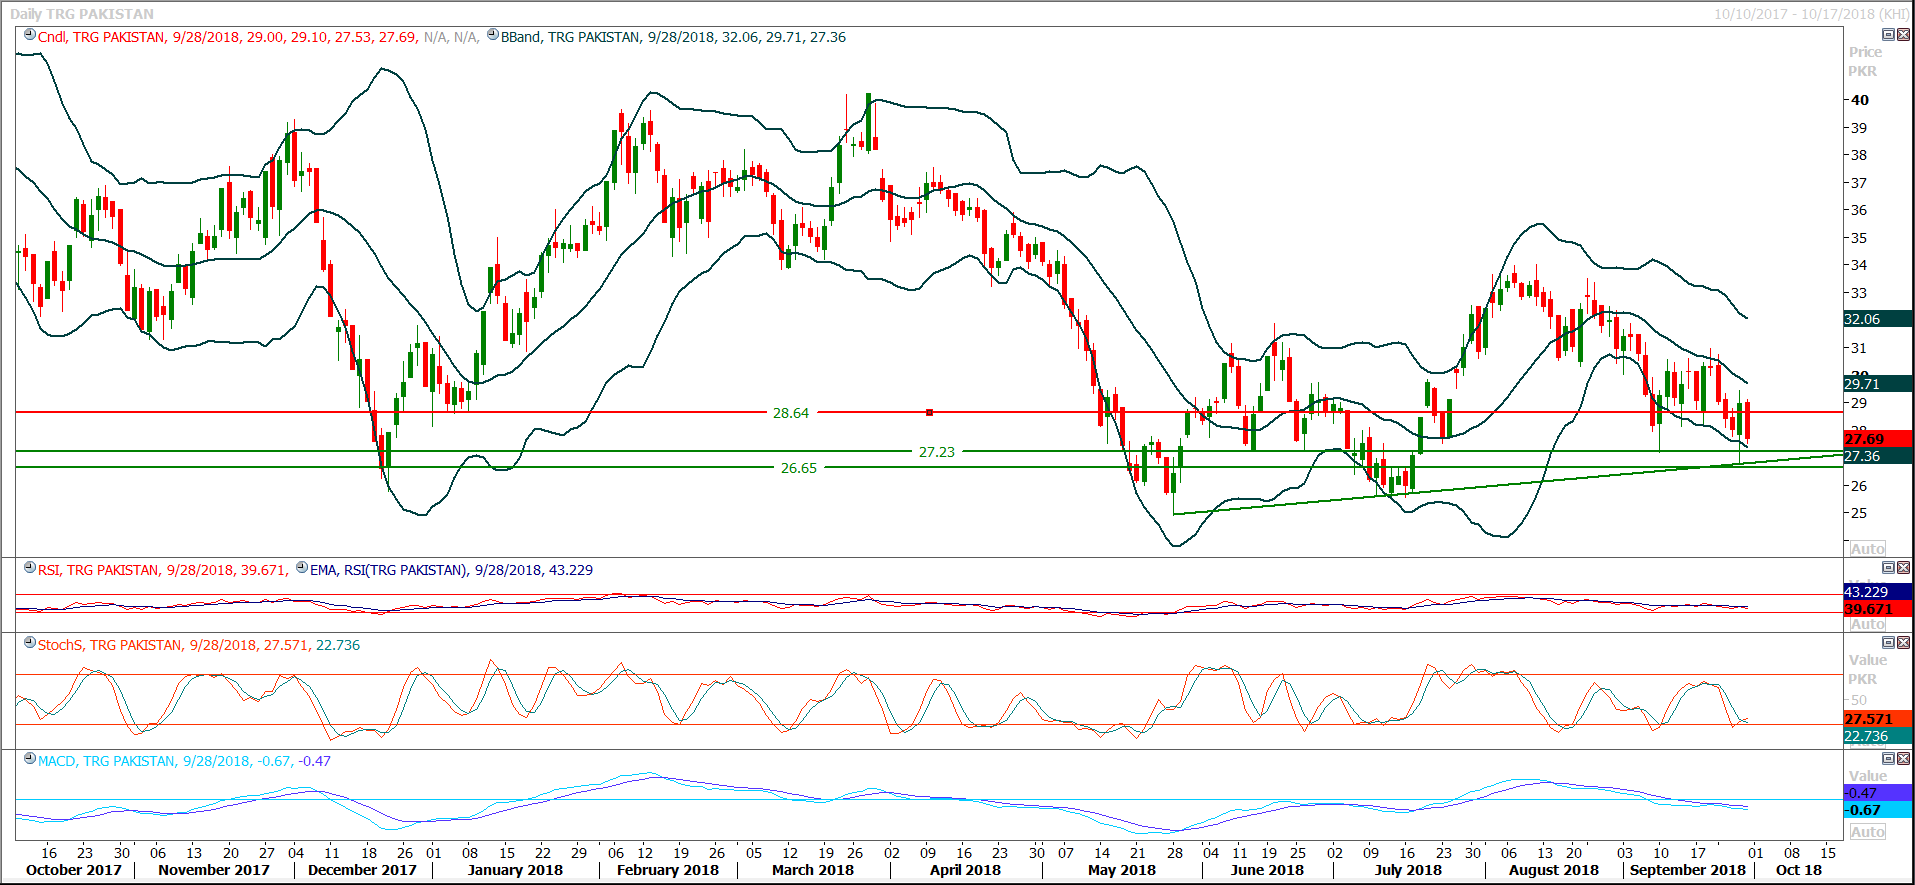
Task: Toggle Auto scale on RSI panel
Action: 1867,624
